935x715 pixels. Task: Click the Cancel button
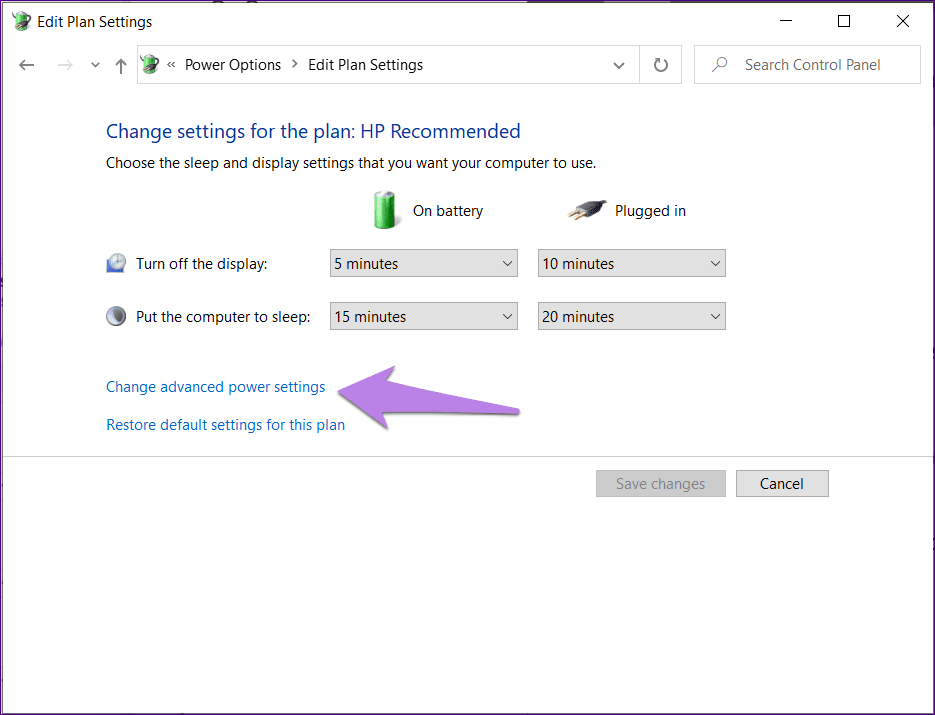782,483
